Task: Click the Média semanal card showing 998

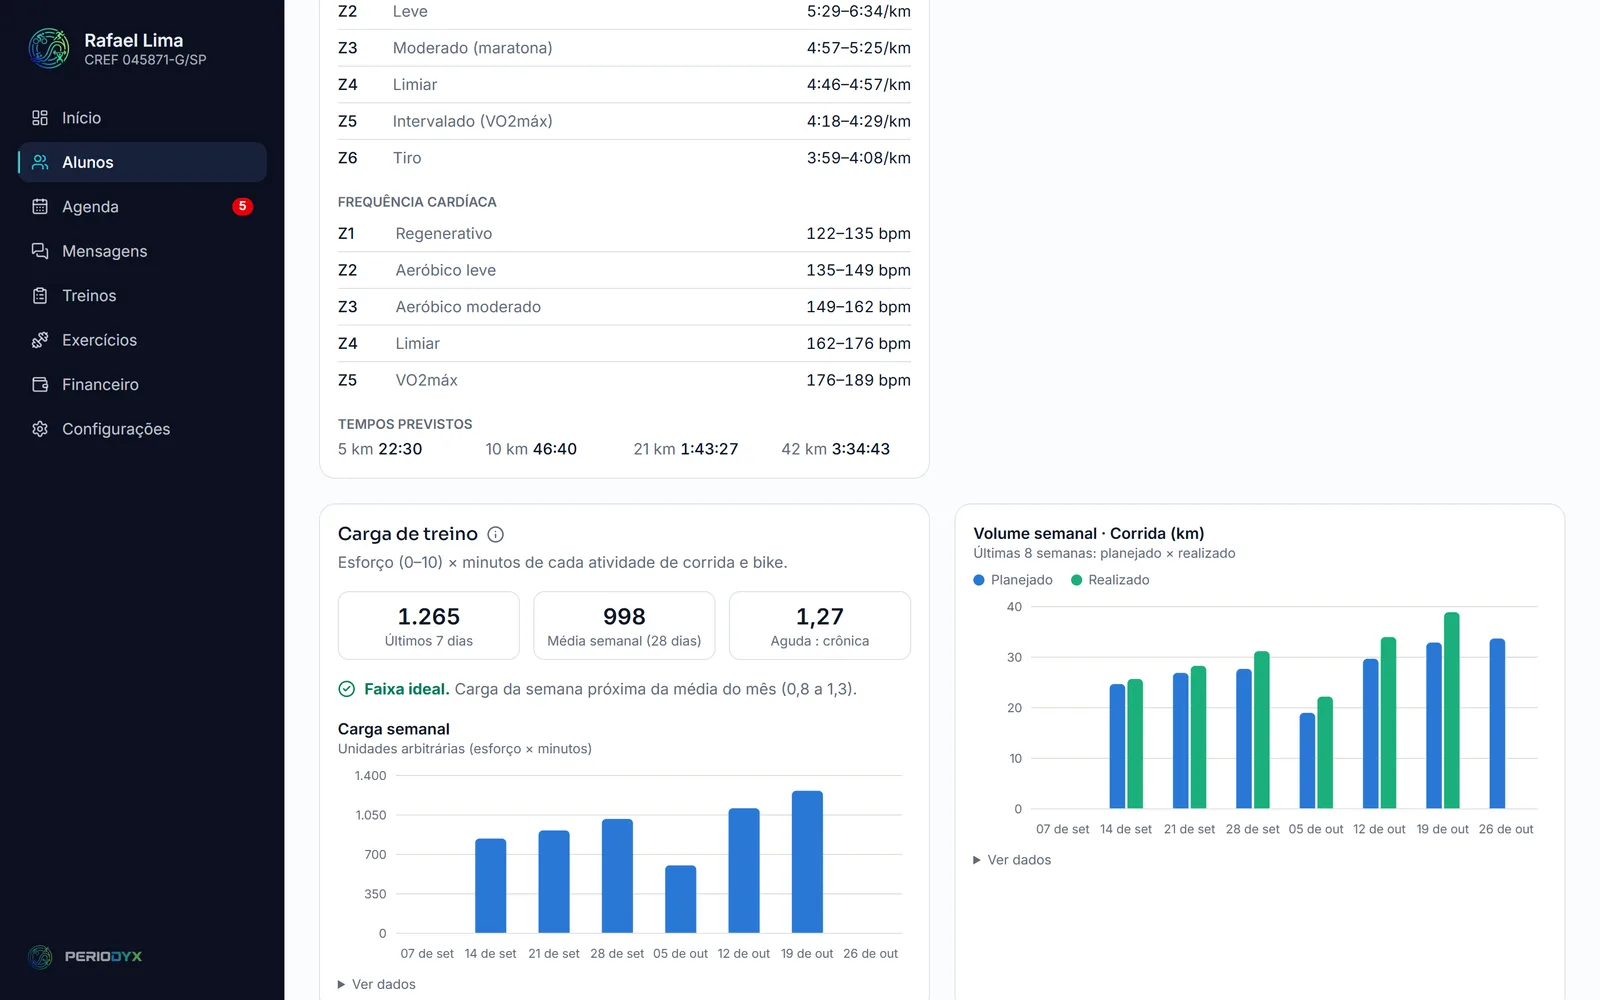Action: point(624,626)
